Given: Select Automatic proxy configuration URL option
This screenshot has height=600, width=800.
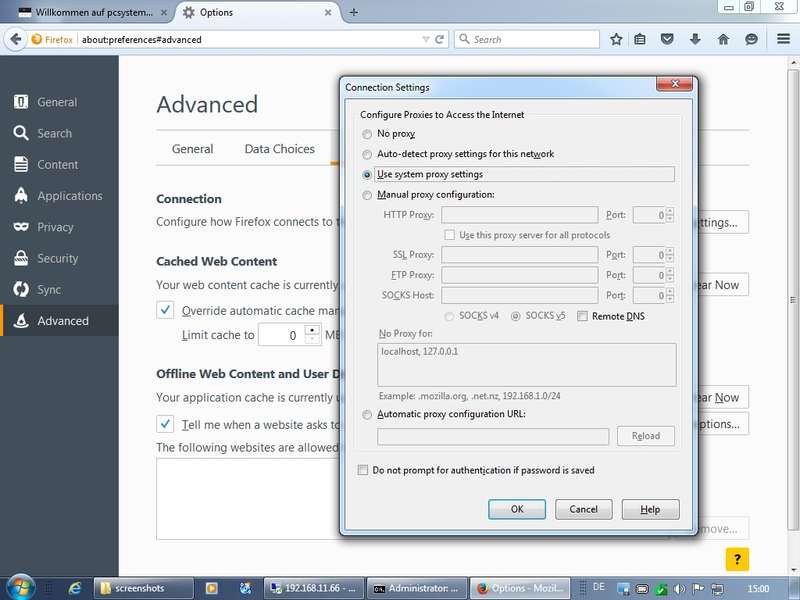Looking at the screenshot, I should [x=367, y=414].
